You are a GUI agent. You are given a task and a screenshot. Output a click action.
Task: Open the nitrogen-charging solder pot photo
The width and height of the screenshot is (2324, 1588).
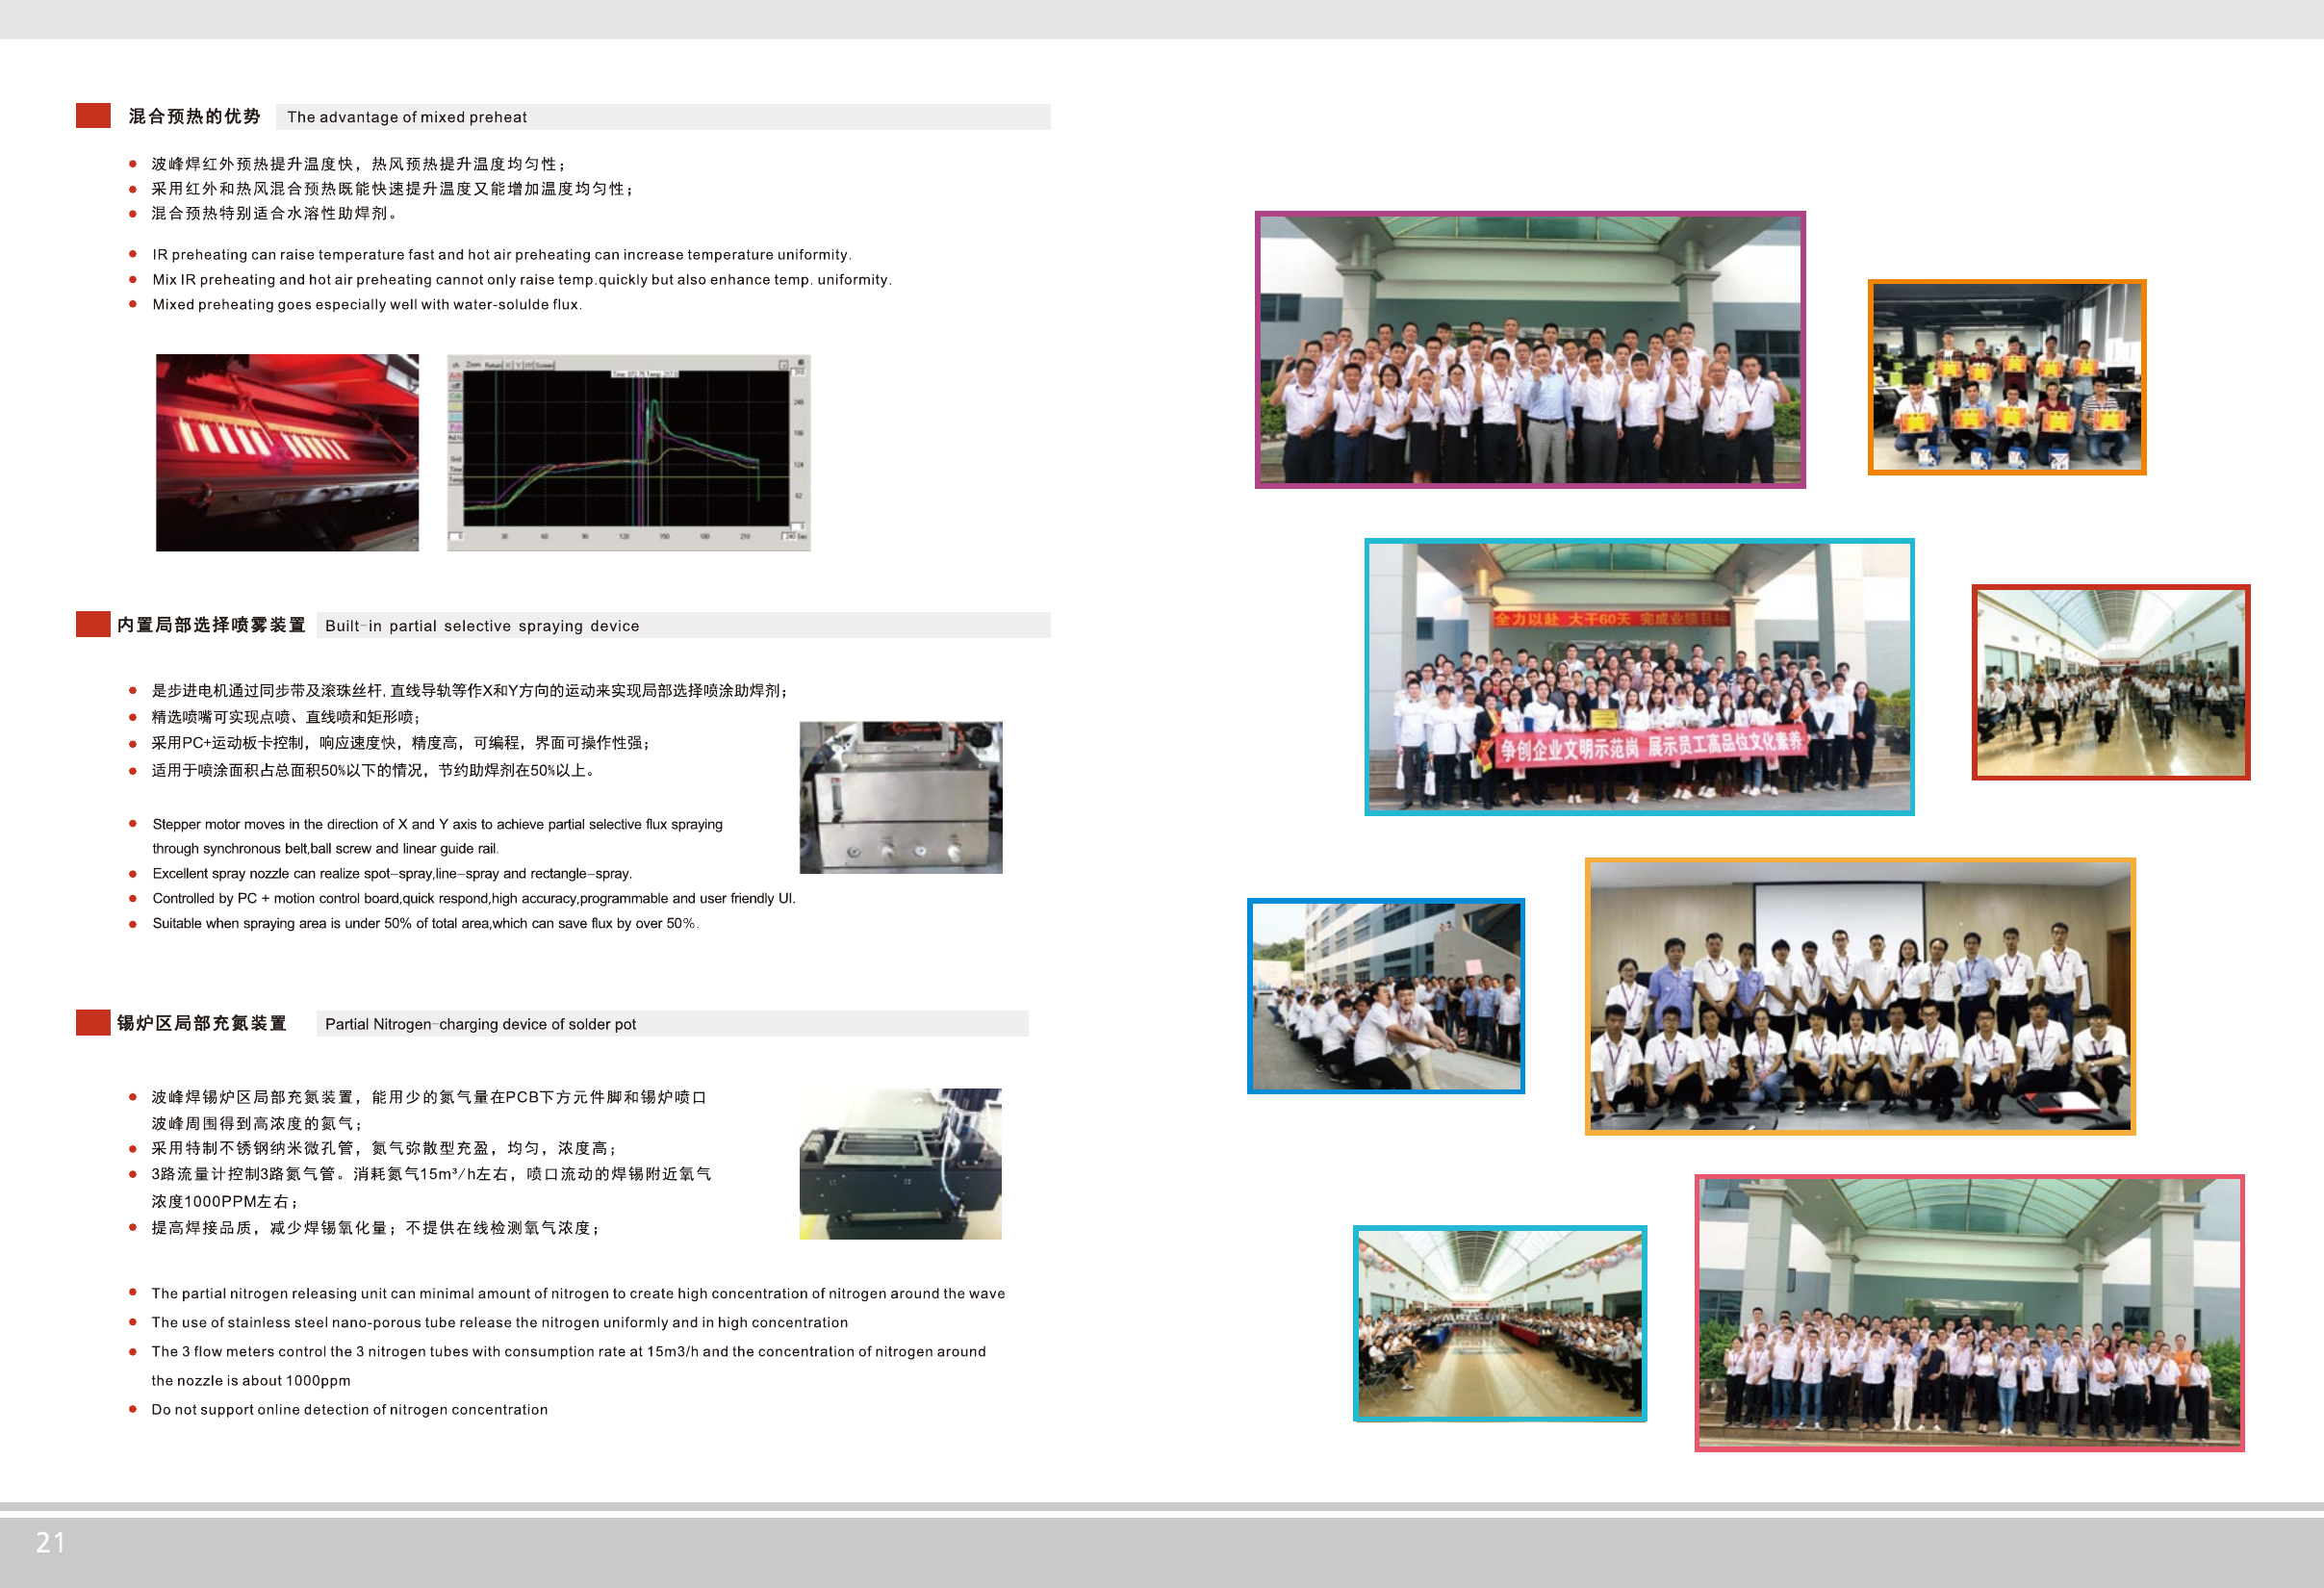click(900, 1163)
